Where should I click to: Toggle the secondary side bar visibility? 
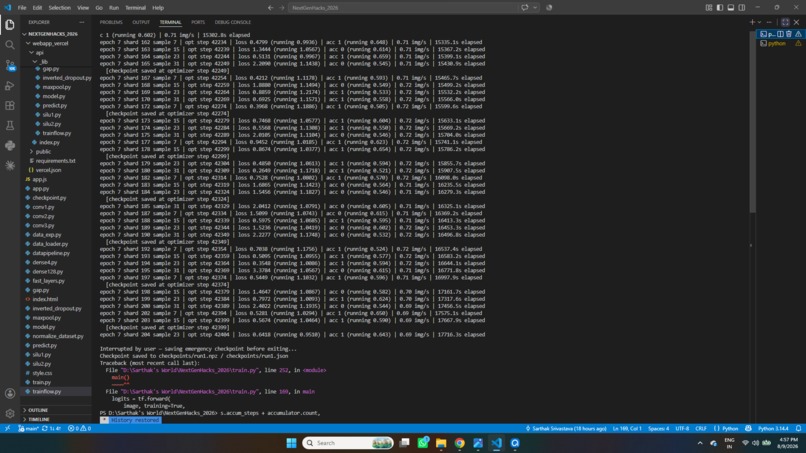pyautogui.click(x=742, y=8)
